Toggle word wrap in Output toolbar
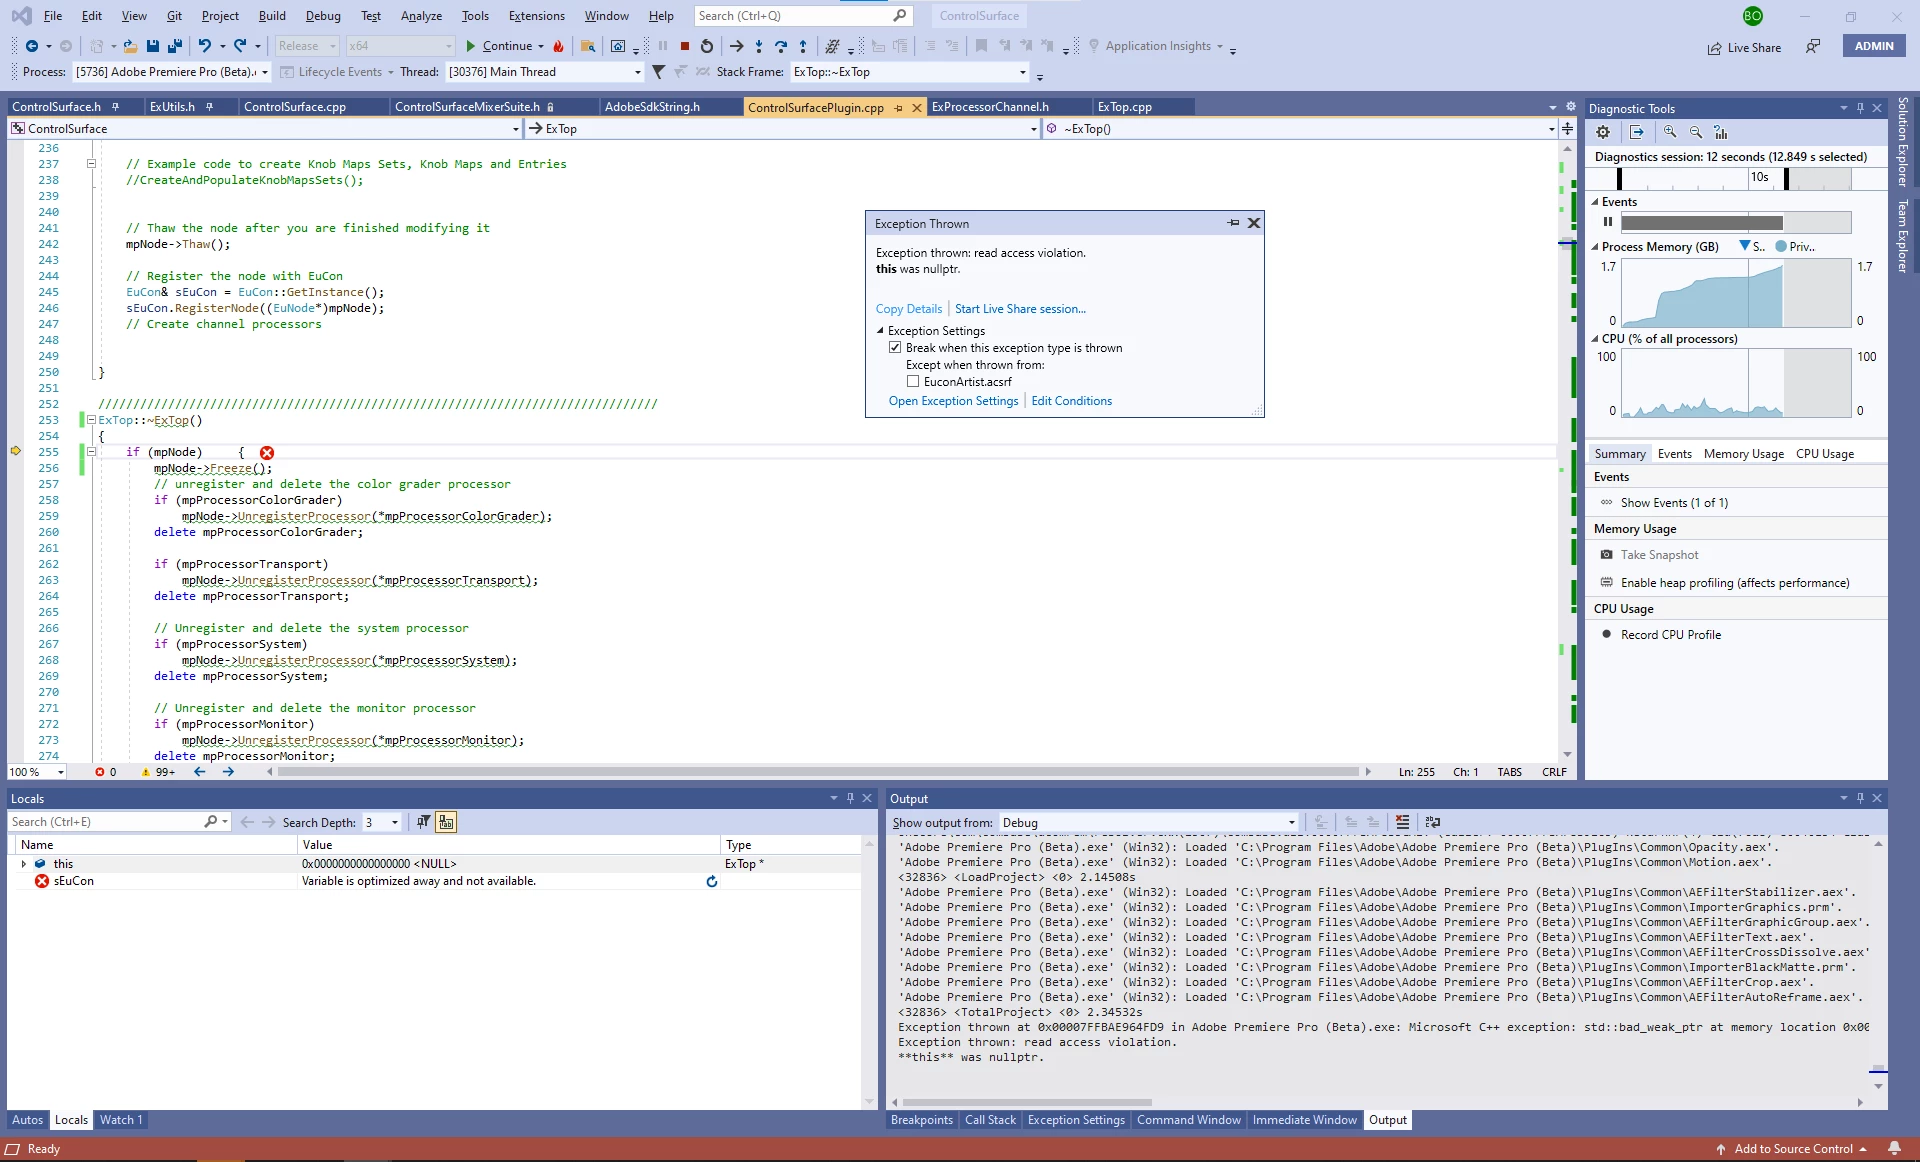This screenshot has width=1920, height=1162. [1433, 822]
